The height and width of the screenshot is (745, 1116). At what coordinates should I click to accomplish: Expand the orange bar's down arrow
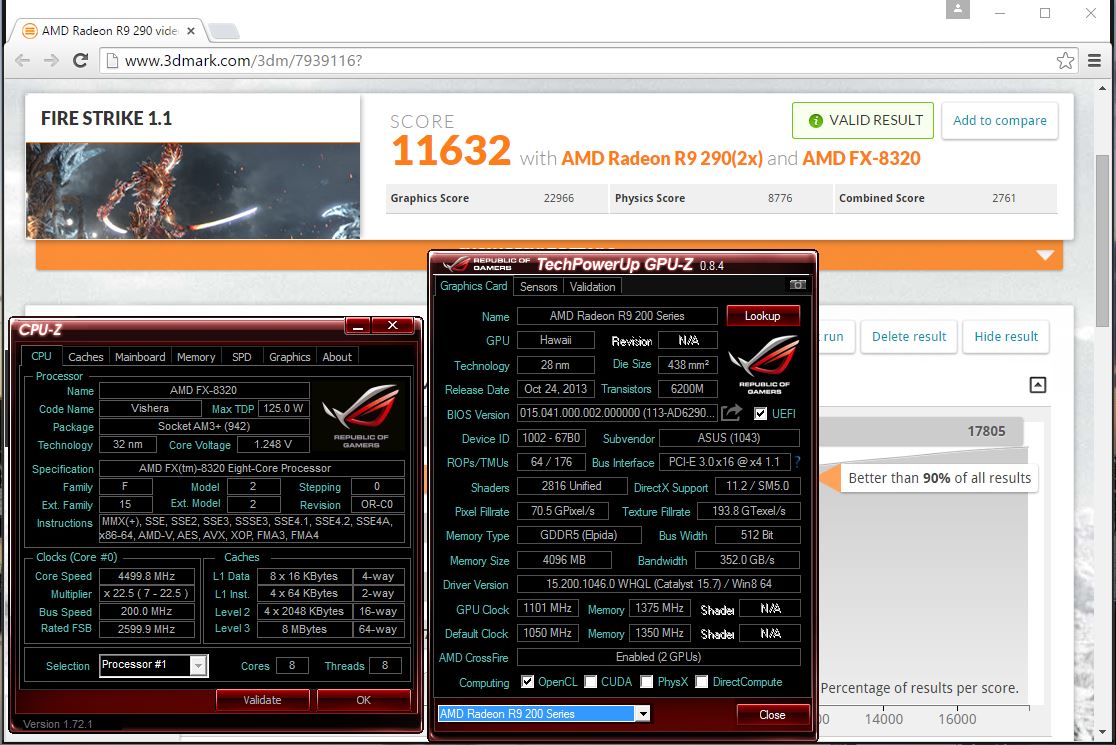[1045, 255]
